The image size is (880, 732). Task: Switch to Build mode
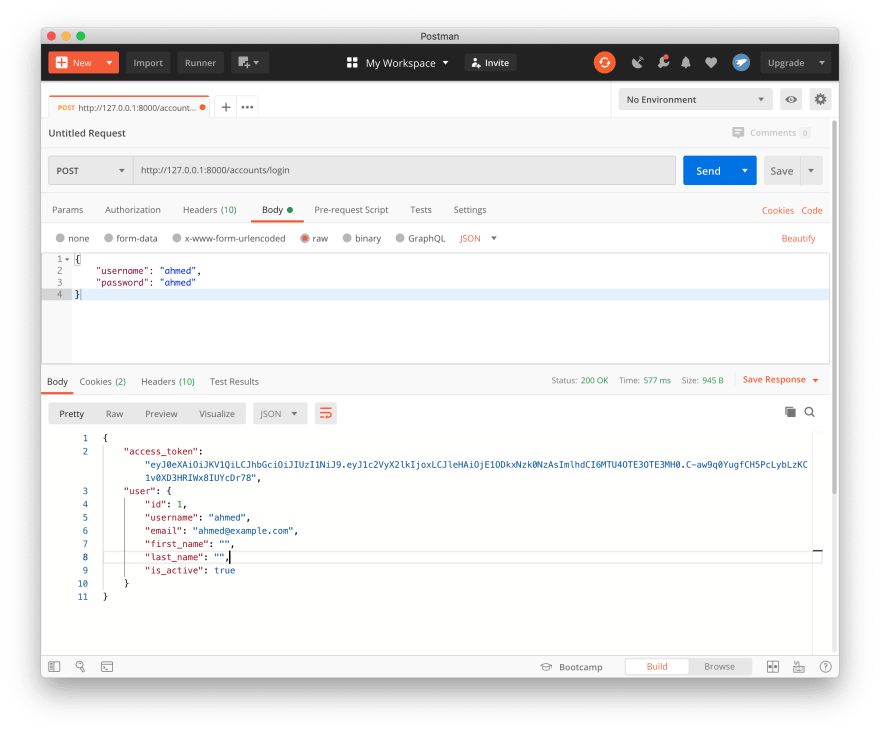point(657,666)
